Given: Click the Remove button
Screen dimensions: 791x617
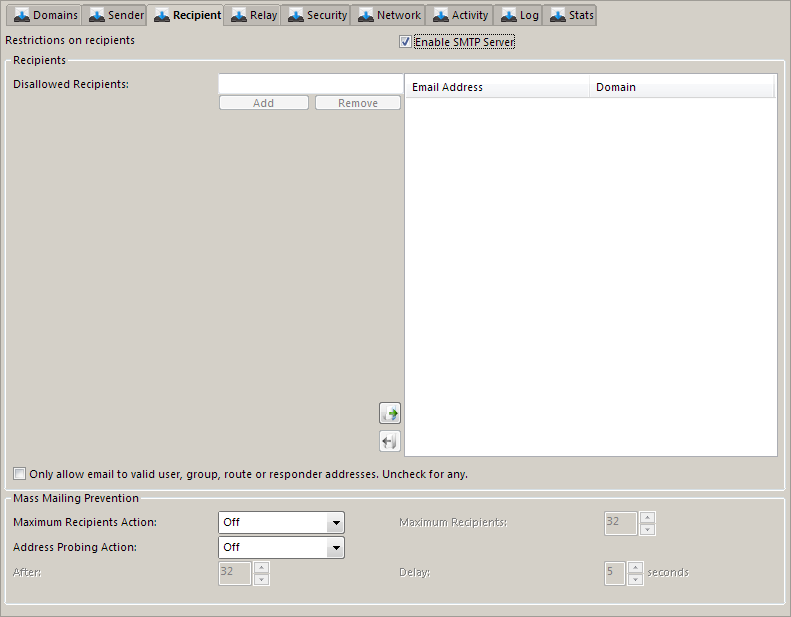Looking at the screenshot, I should tap(358, 103).
